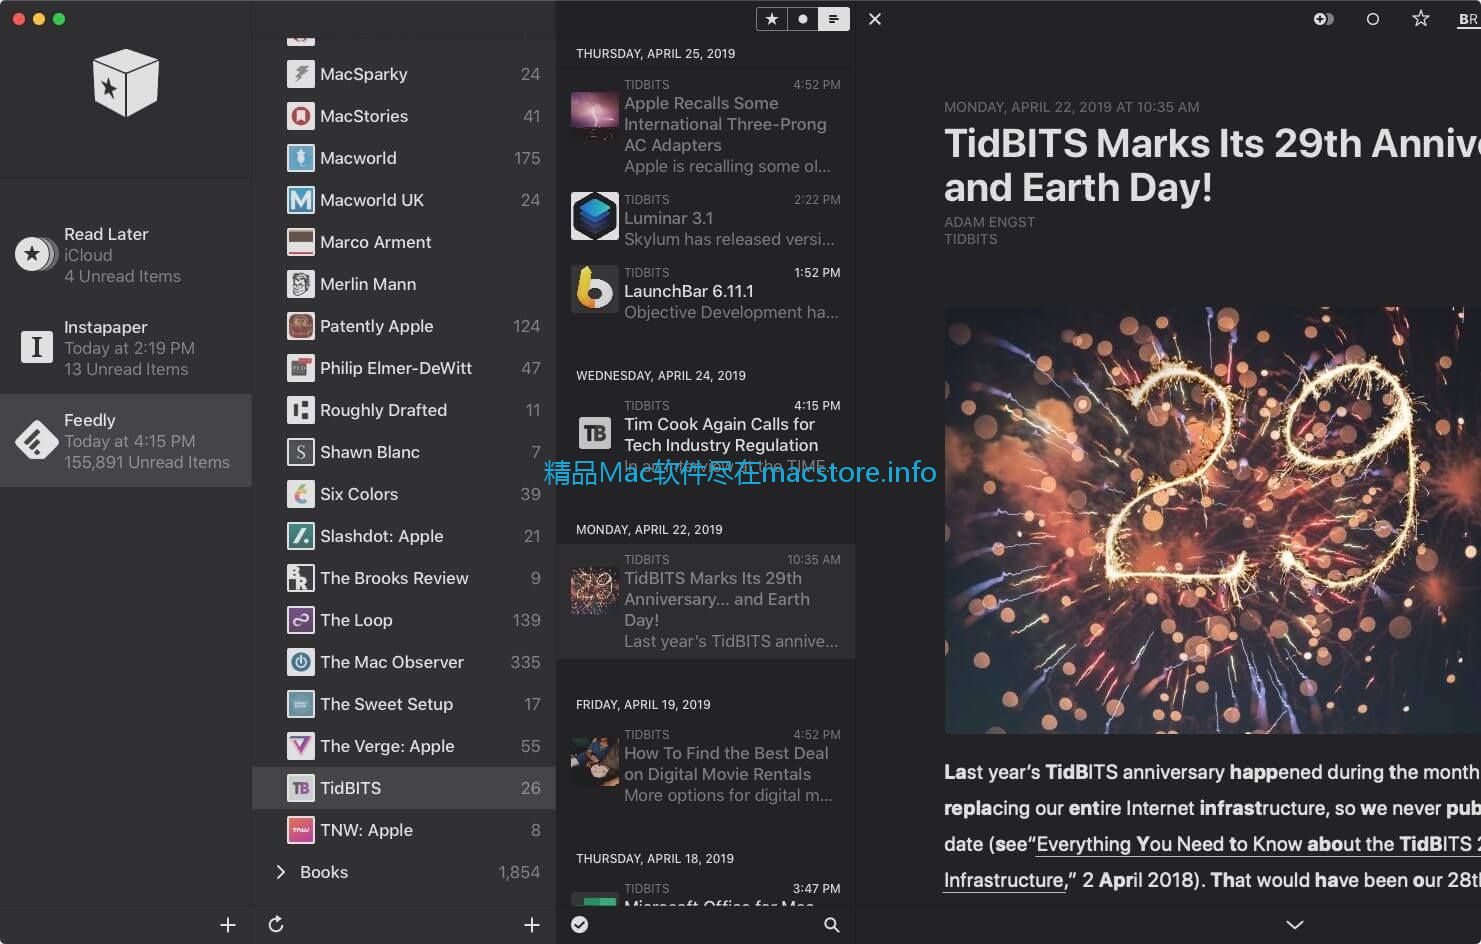
Task: Open Tim Cook Again Calls article
Action: click(706, 438)
